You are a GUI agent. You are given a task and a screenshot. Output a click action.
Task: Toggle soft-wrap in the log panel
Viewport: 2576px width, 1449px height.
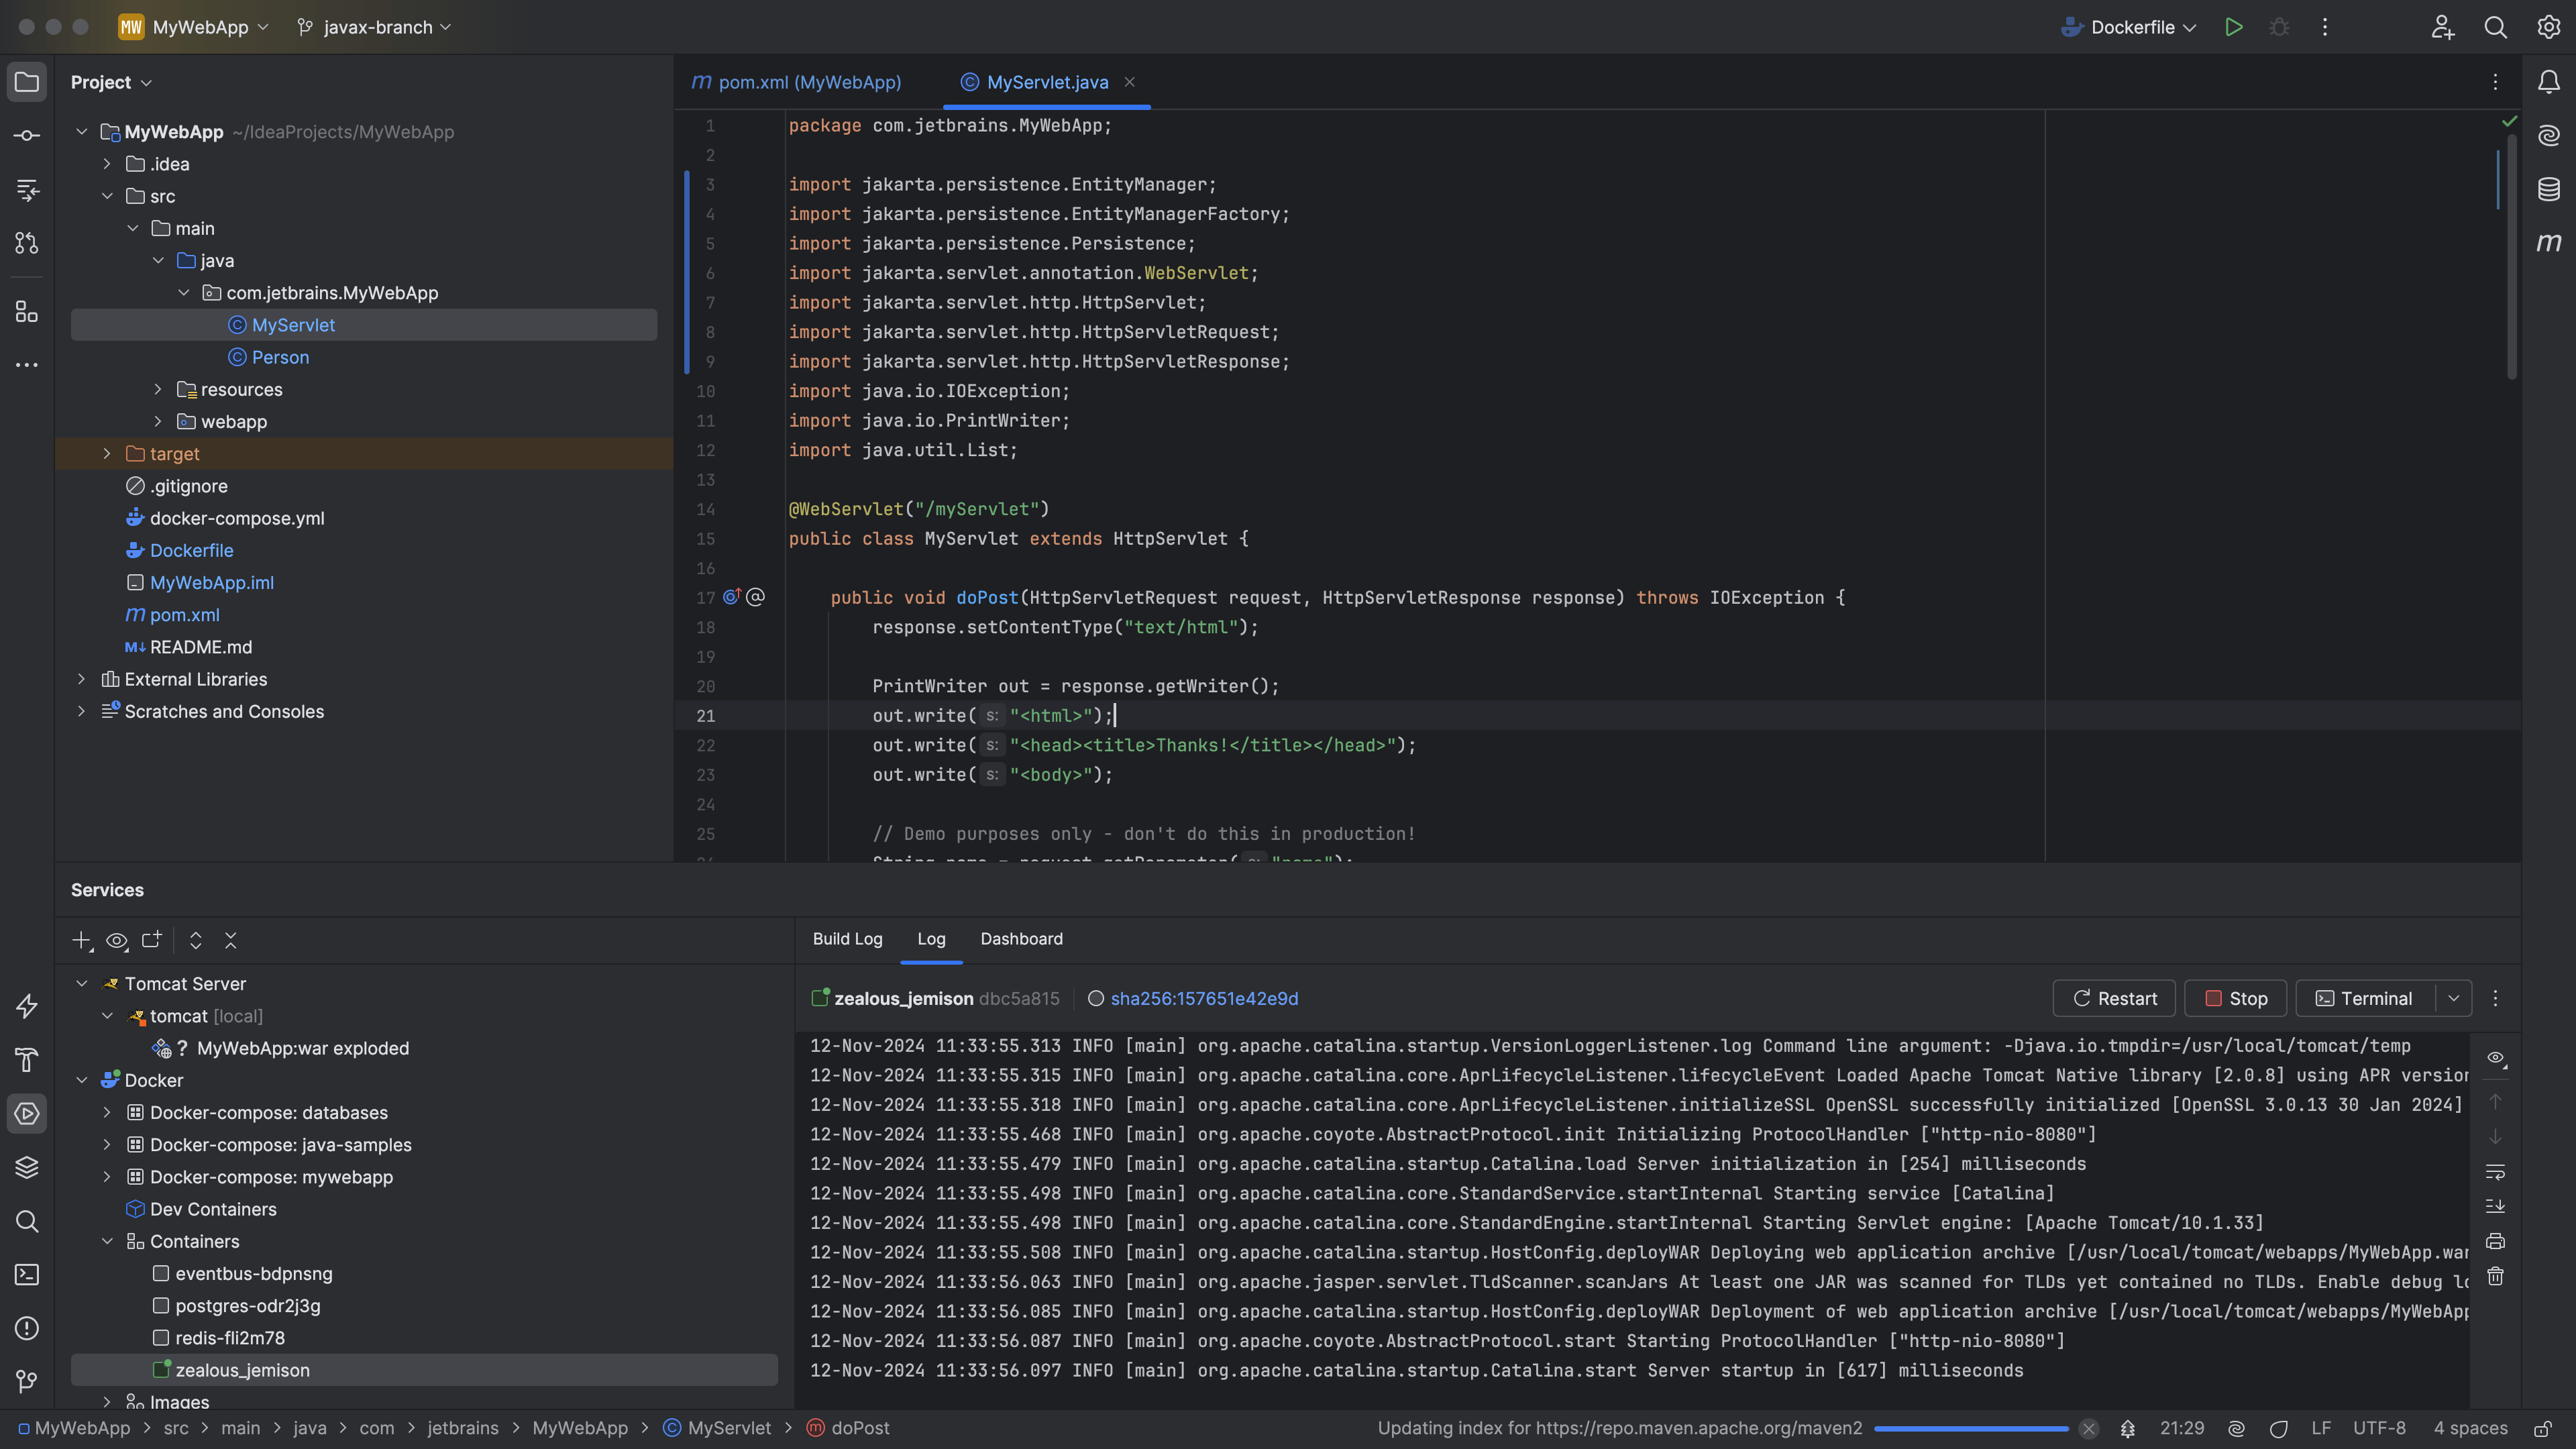click(2495, 1171)
